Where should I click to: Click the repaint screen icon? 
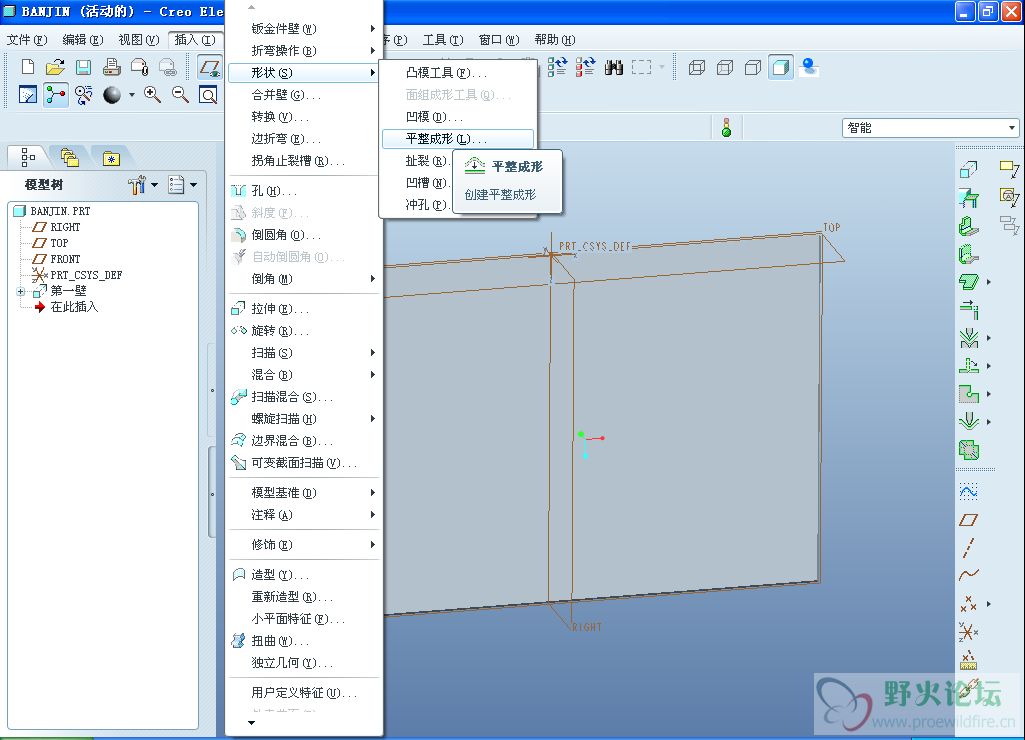pyautogui.click(x=27, y=95)
